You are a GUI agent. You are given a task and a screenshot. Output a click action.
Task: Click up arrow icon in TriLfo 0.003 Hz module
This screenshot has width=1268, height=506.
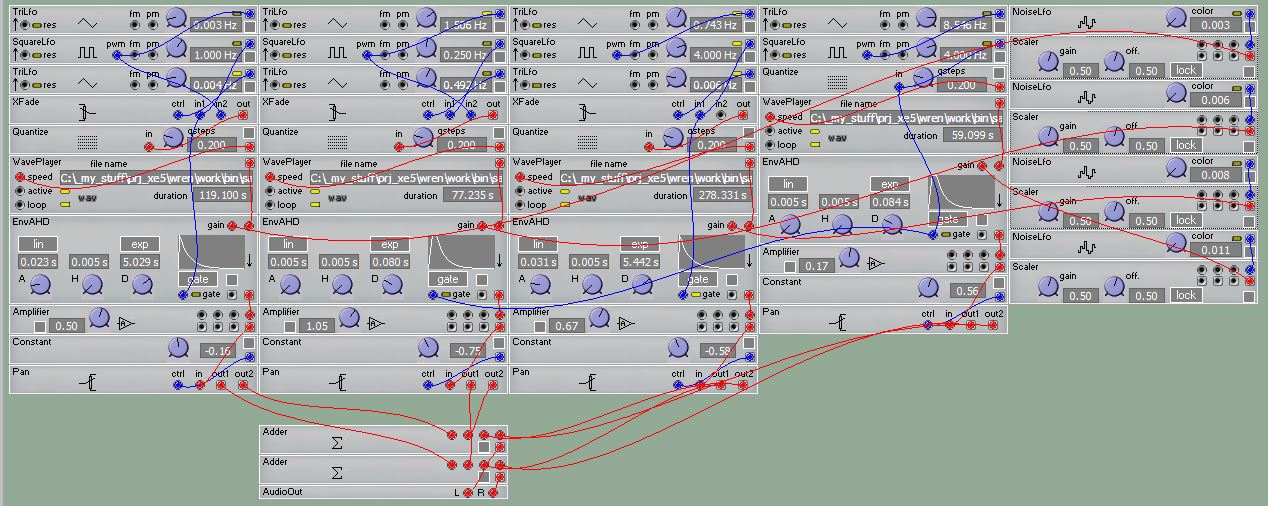click(16, 25)
